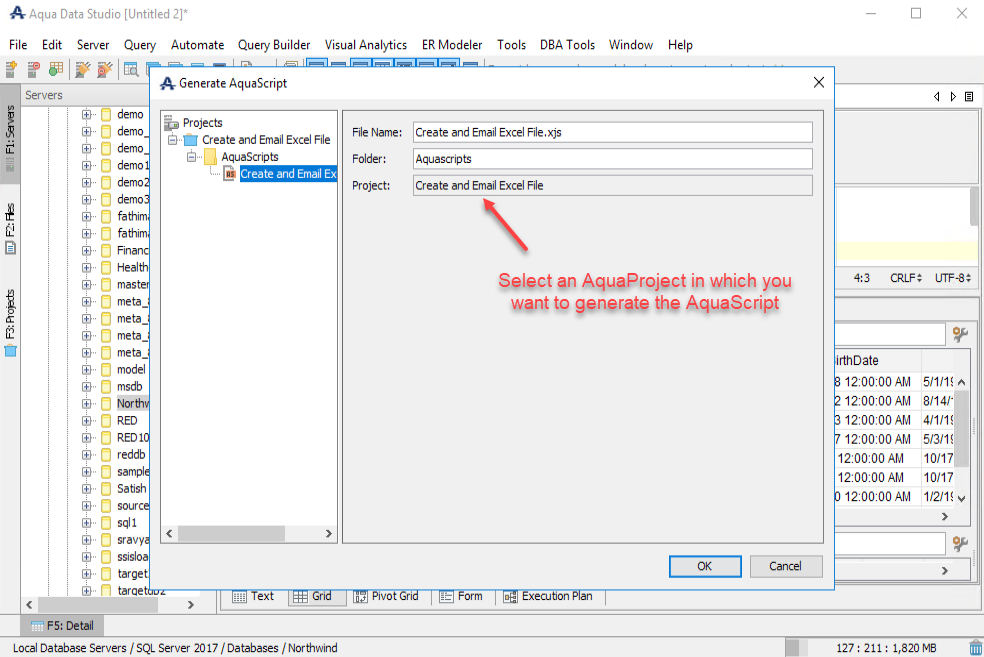
Task: Expand the model database node
Action: tap(87, 370)
